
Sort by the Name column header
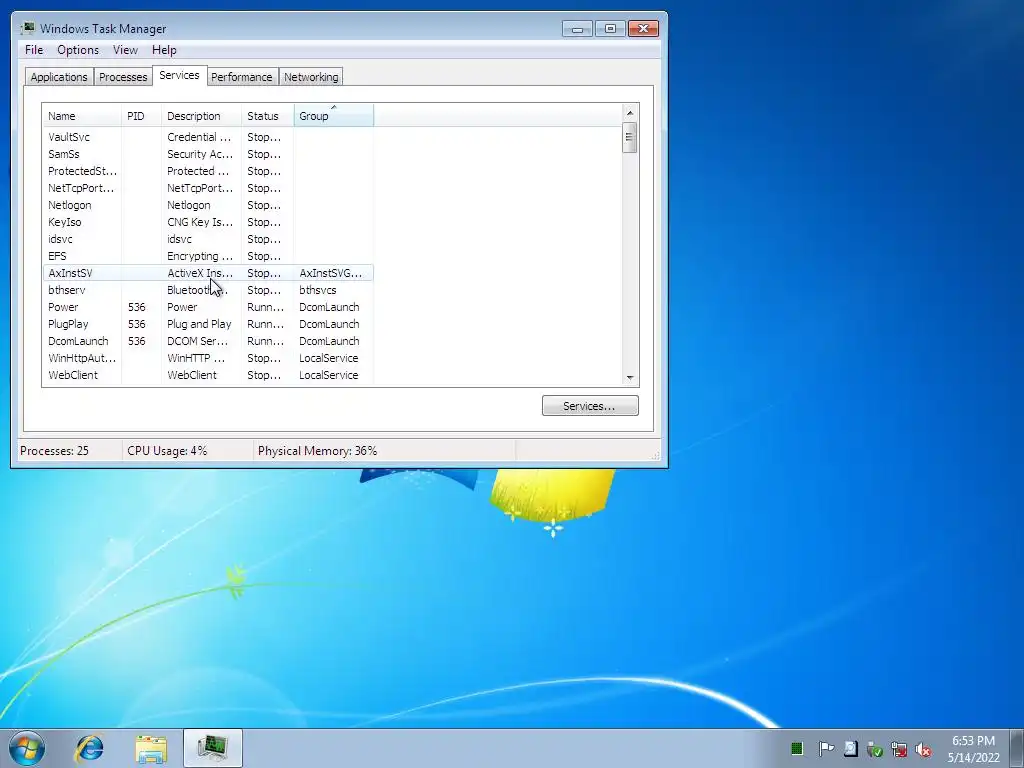coord(82,116)
